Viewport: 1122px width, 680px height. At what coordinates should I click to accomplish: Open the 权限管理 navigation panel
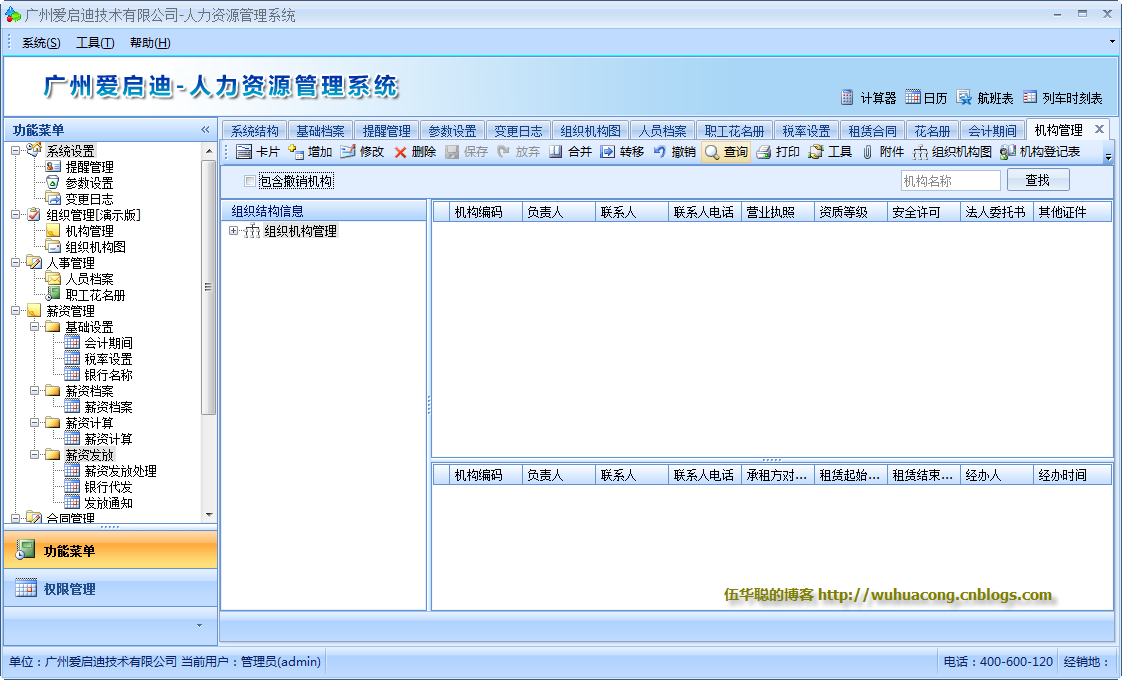pyautogui.click(x=110, y=588)
